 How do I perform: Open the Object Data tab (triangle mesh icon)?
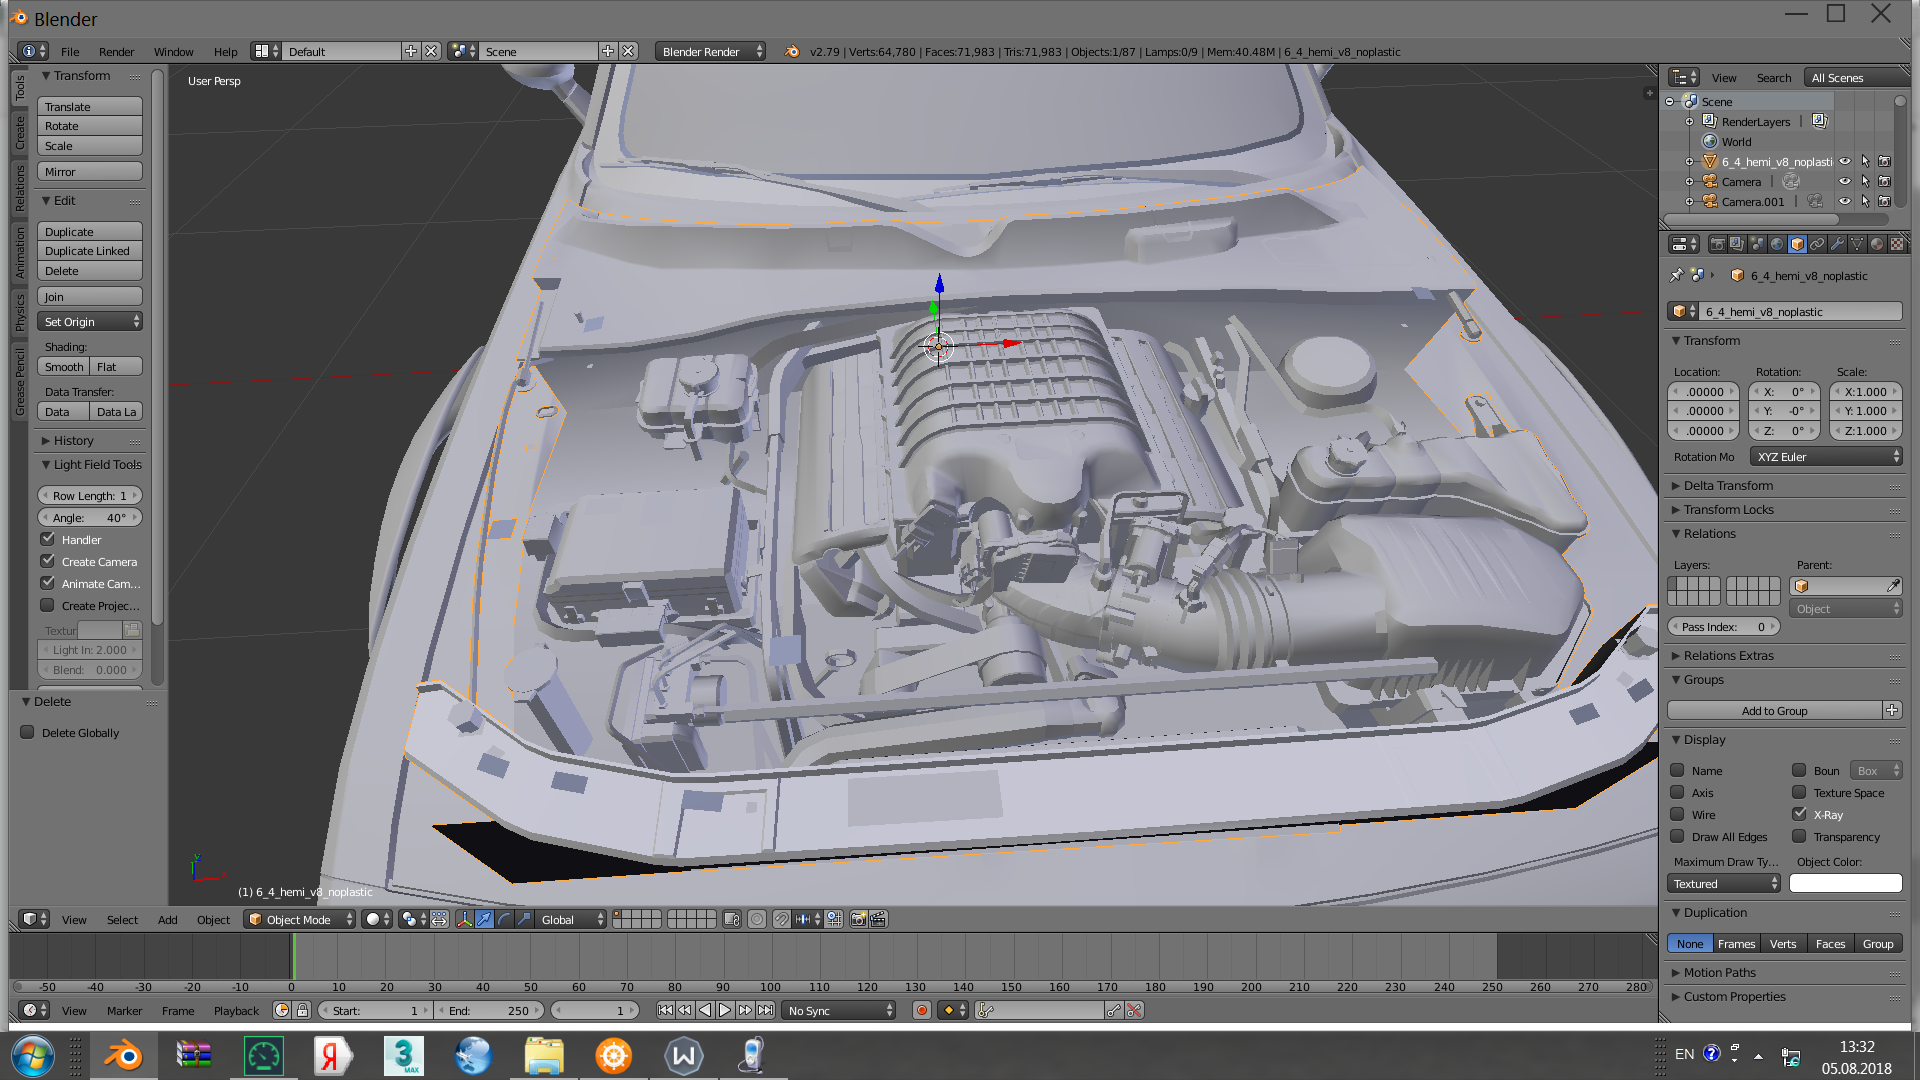(1857, 244)
